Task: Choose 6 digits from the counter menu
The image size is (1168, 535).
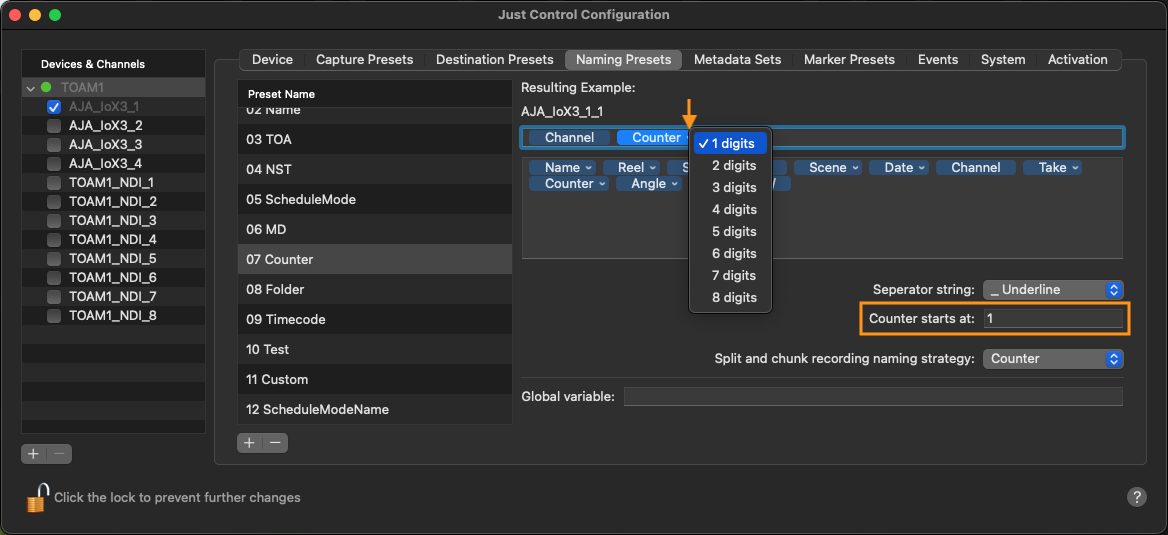Action: [x=730, y=253]
